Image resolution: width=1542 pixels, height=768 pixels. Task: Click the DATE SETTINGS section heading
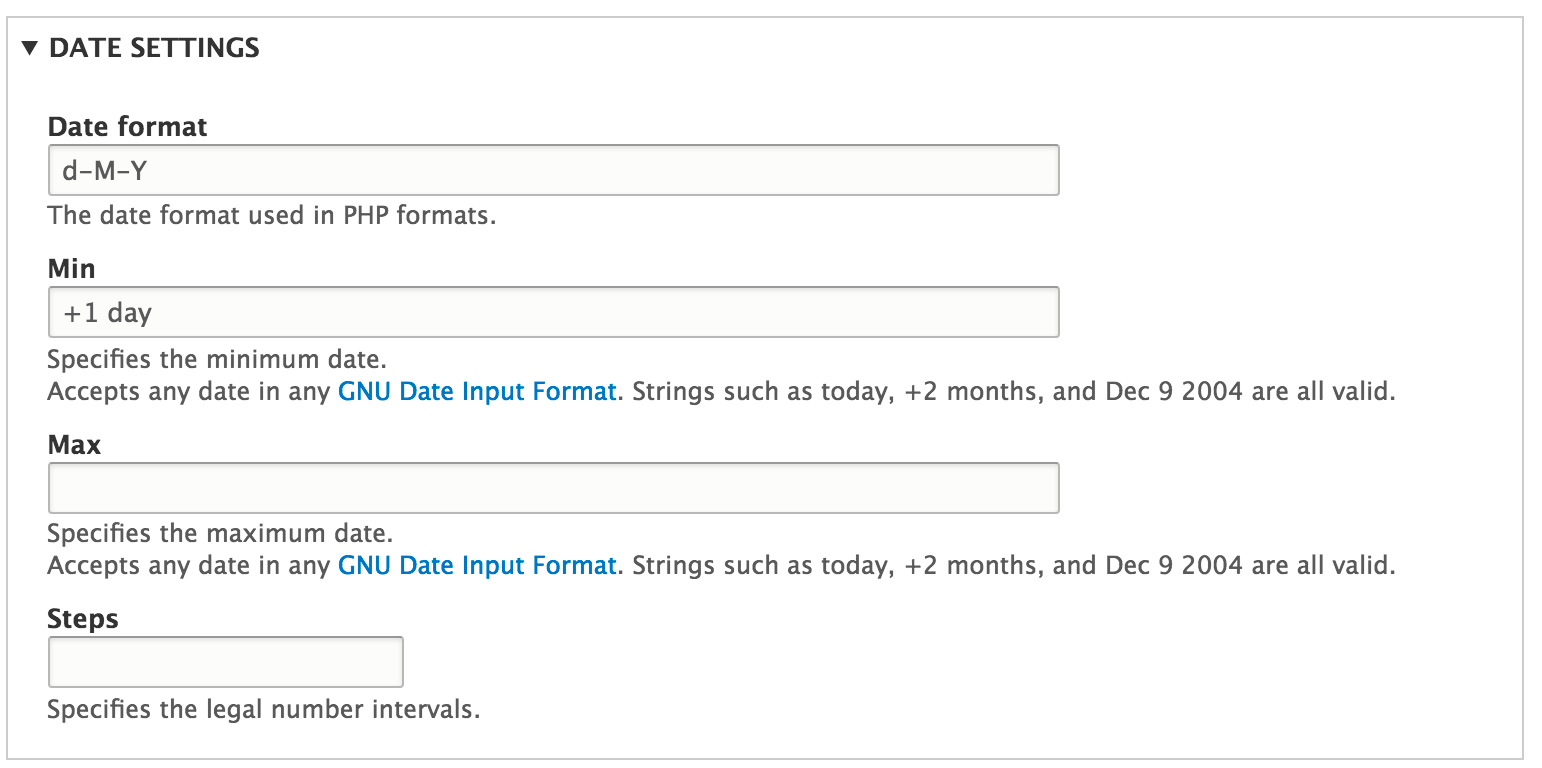154,48
